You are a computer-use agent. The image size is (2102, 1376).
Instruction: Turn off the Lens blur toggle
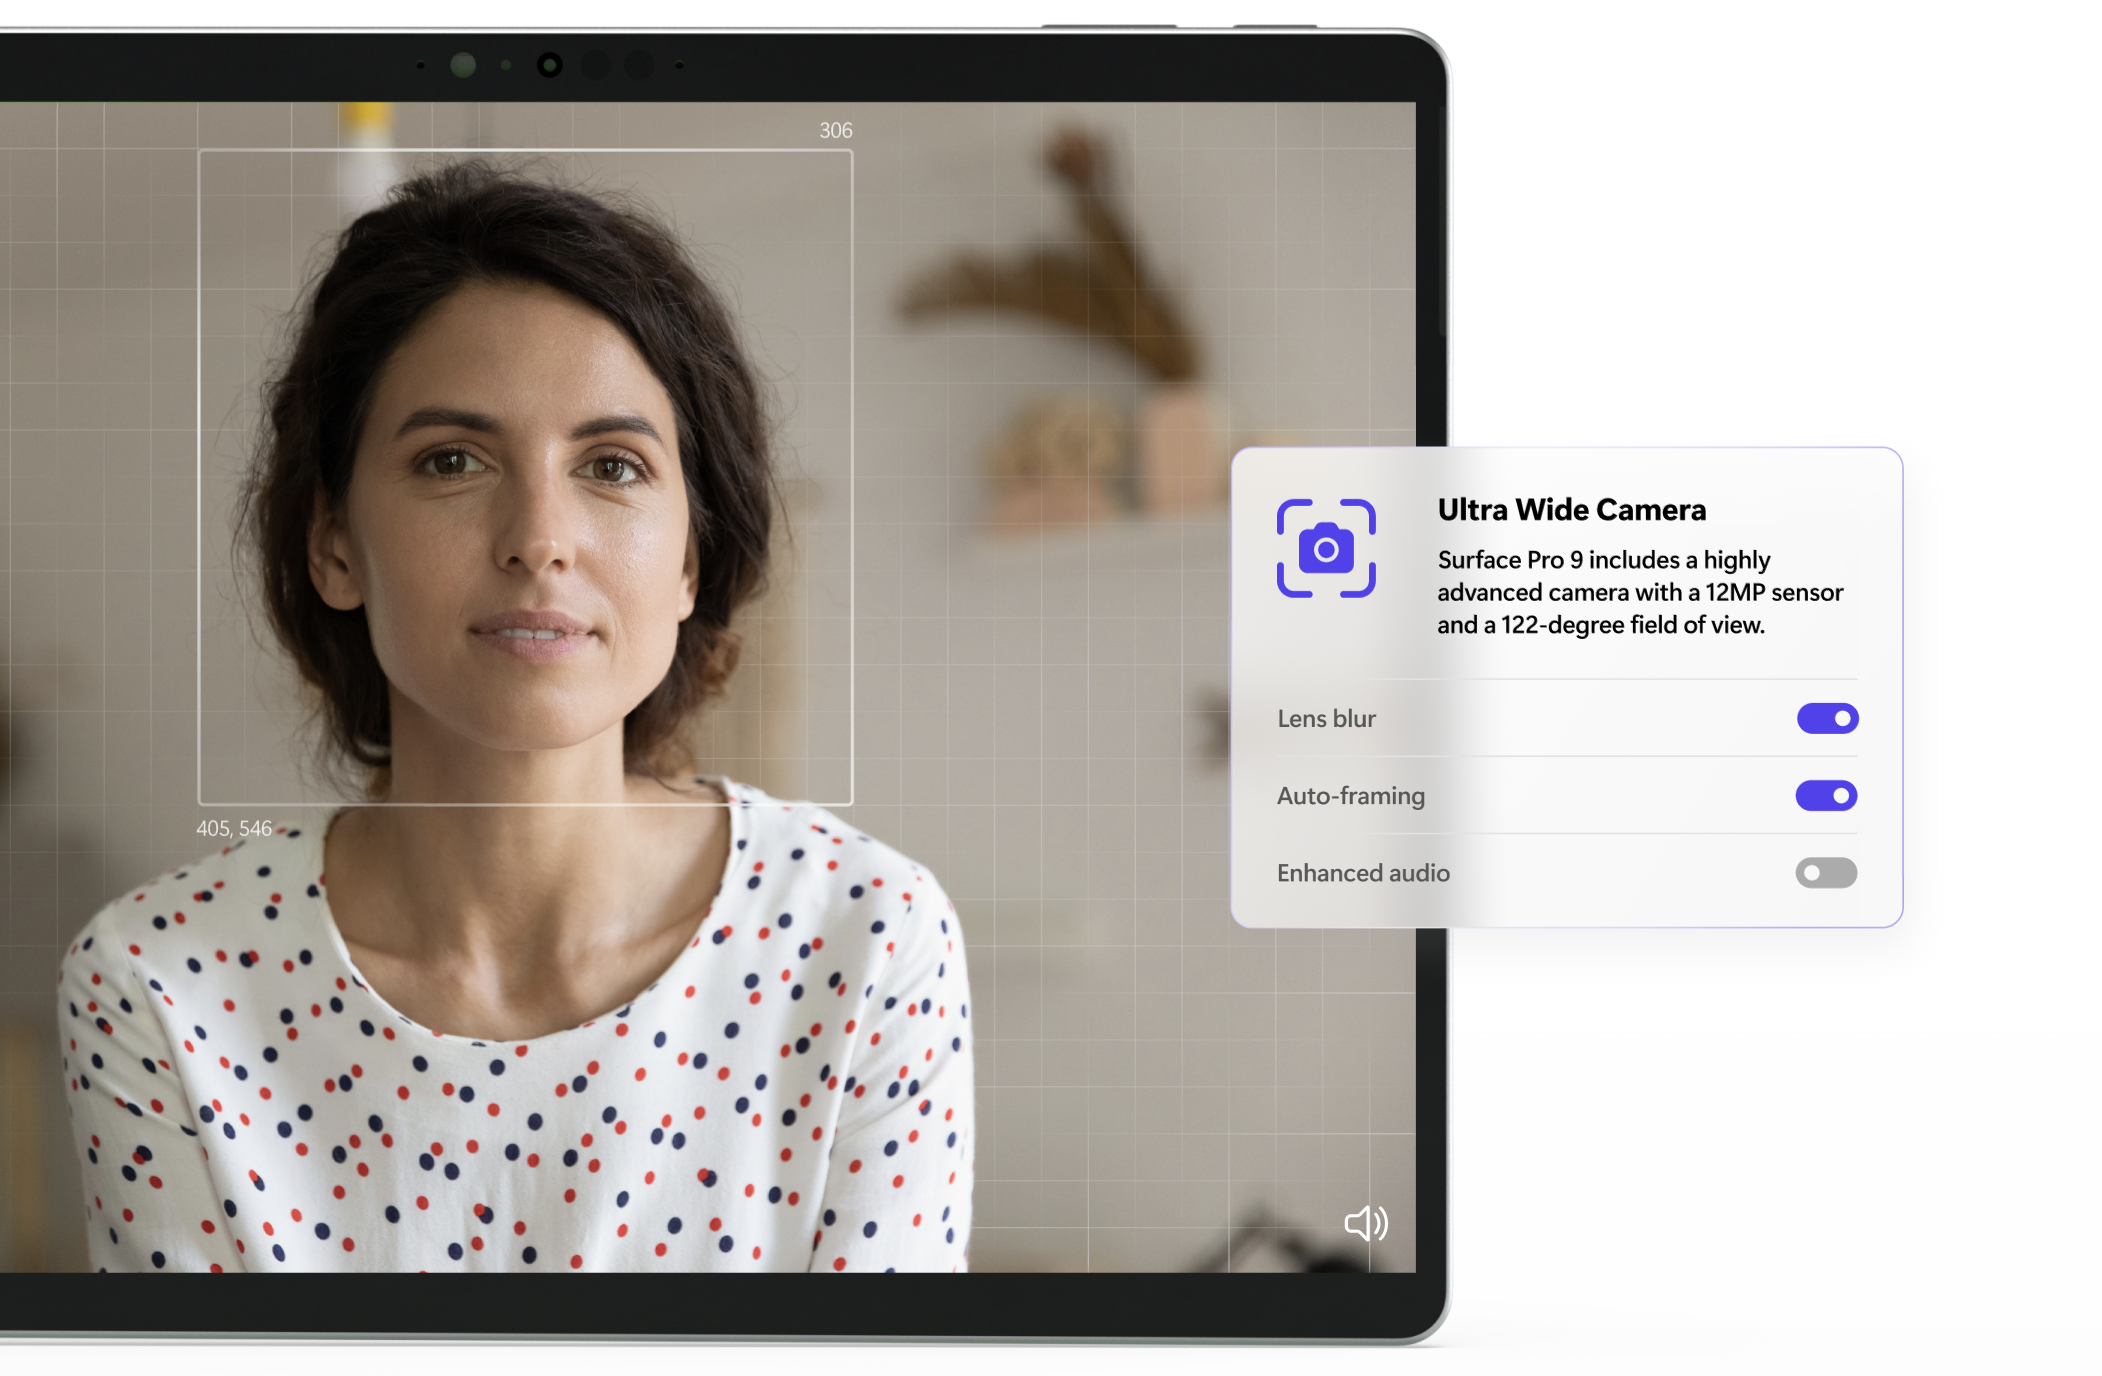tap(1827, 718)
